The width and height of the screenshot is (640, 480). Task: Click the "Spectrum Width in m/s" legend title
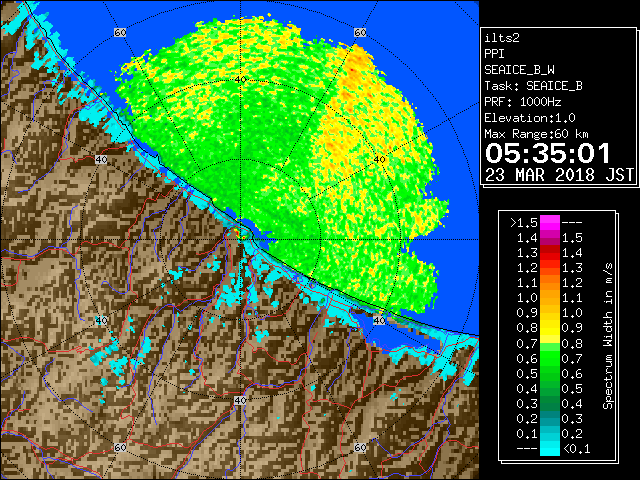608,336
